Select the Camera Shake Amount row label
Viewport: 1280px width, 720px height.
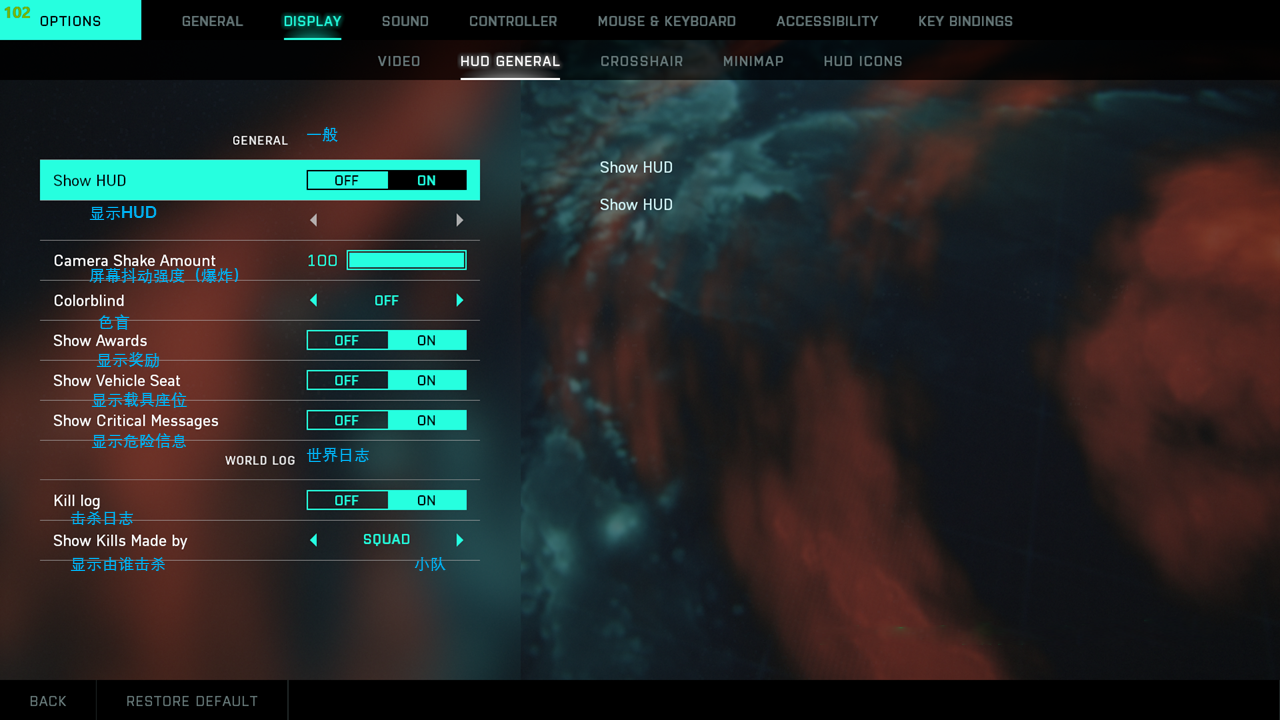(135, 261)
